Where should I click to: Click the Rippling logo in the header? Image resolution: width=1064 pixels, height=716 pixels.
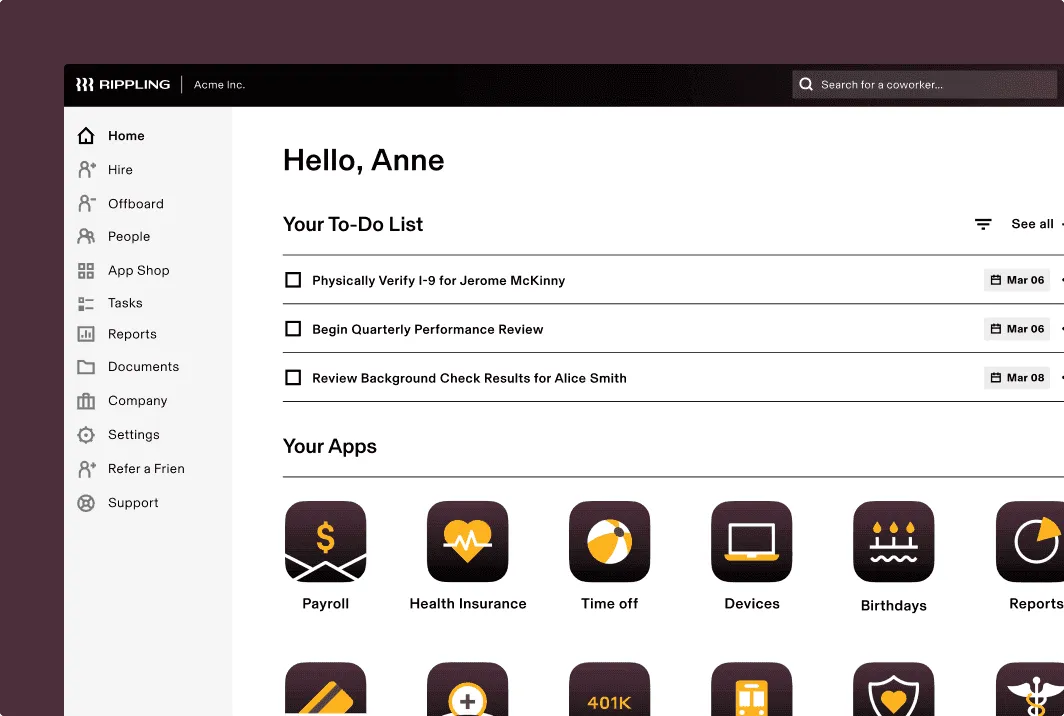pyautogui.click(x=120, y=84)
